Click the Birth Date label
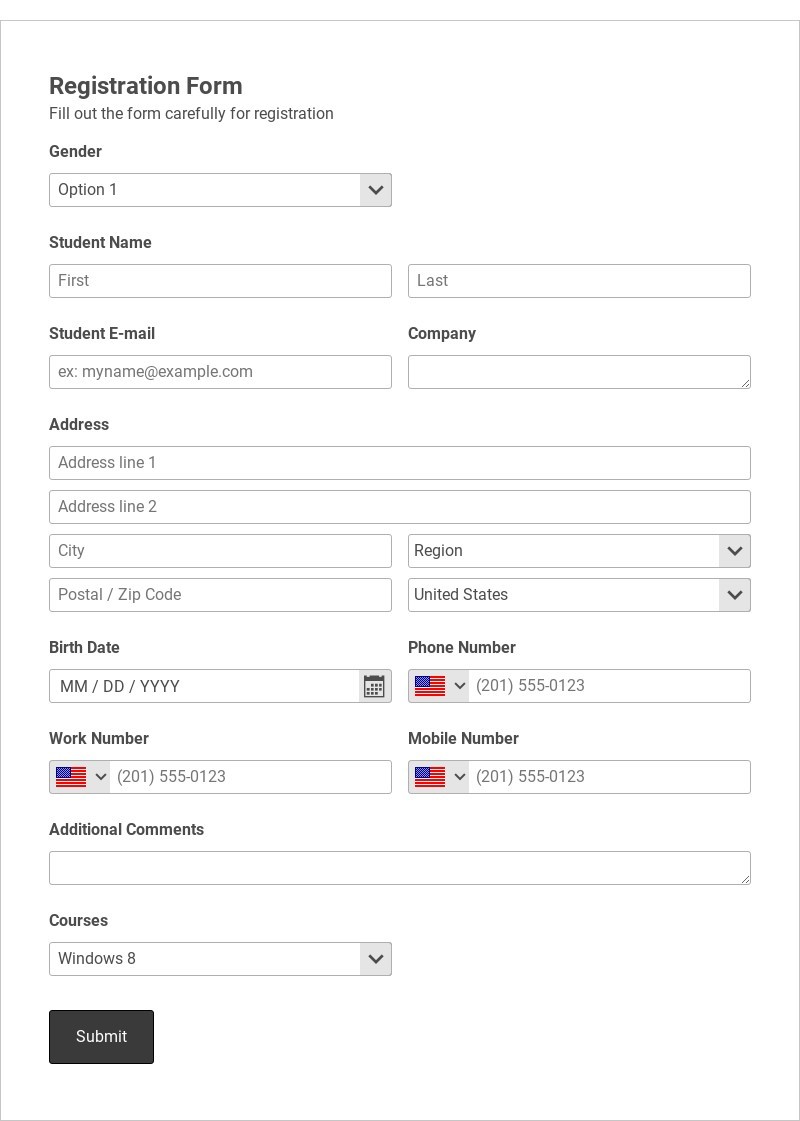Screen dimensions: 800x1121 click(84, 648)
